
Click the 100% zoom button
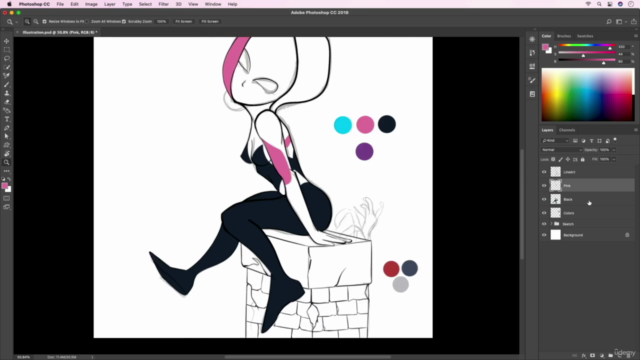click(162, 22)
